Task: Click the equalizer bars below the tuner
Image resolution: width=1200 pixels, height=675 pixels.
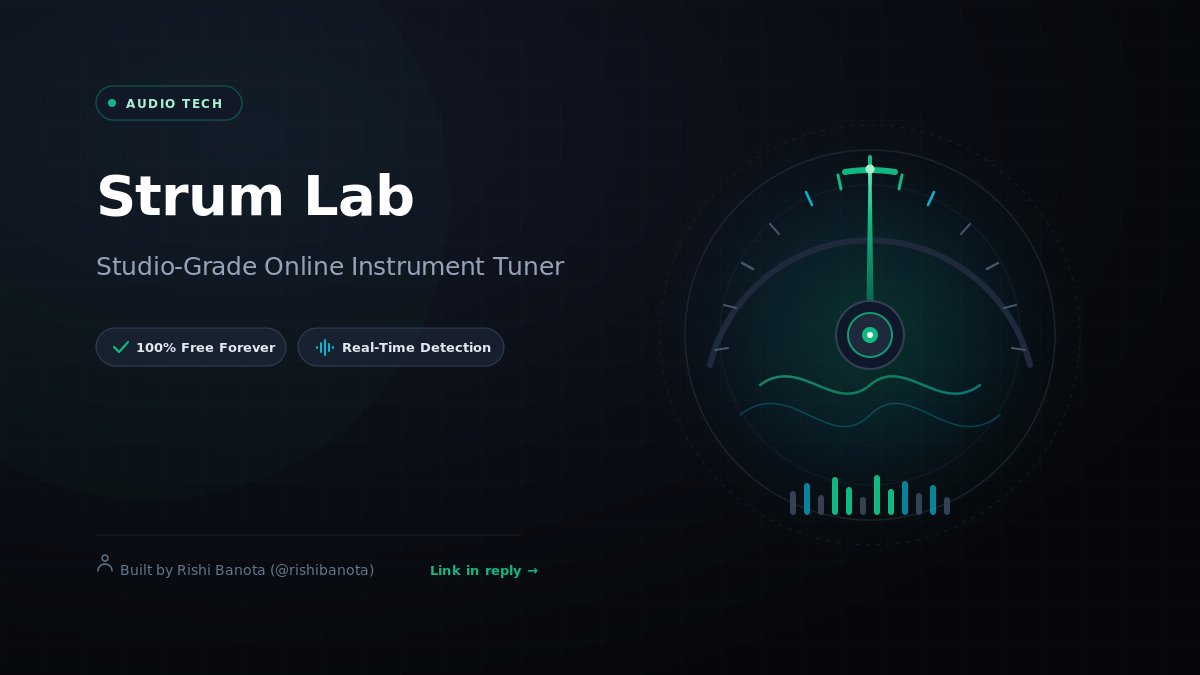Action: (x=869, y=495)
